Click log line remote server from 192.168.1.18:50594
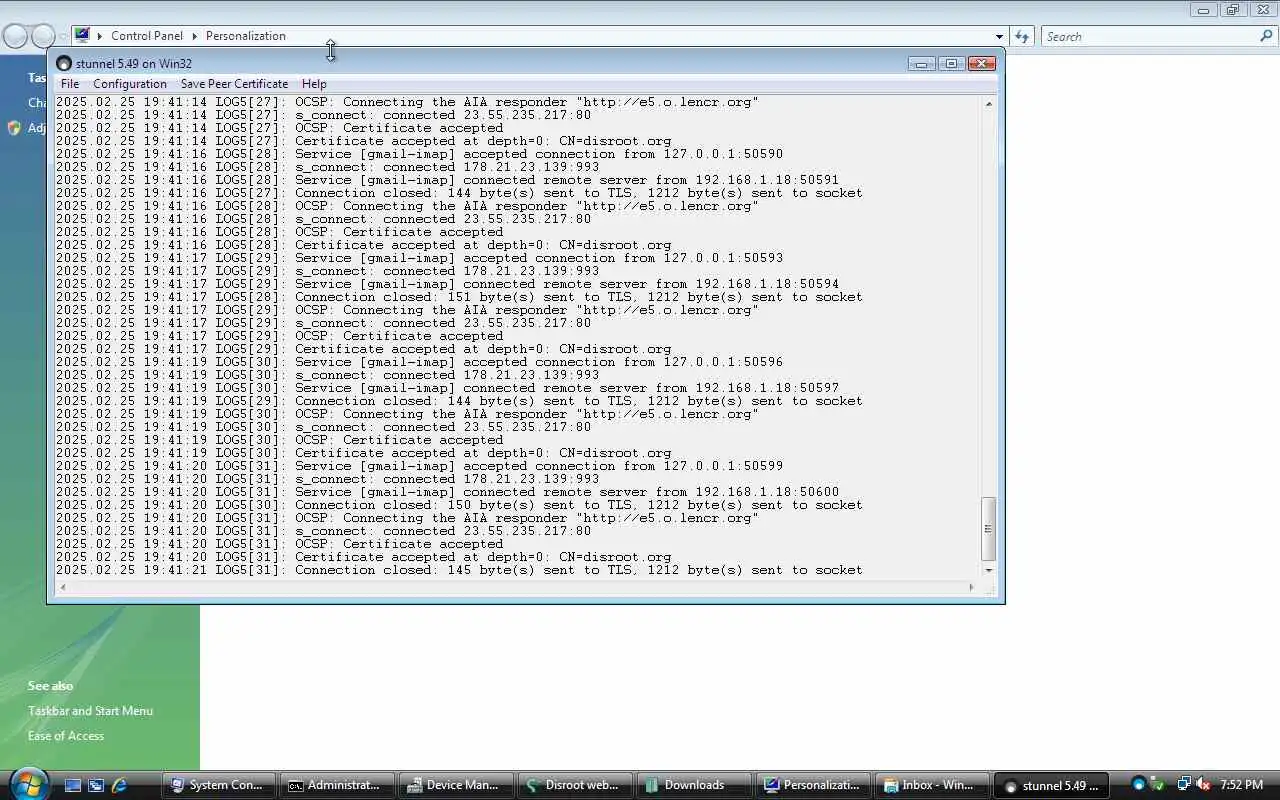Image resolution: width=1280 pixels, height=800 pixels. coord(447,284)
